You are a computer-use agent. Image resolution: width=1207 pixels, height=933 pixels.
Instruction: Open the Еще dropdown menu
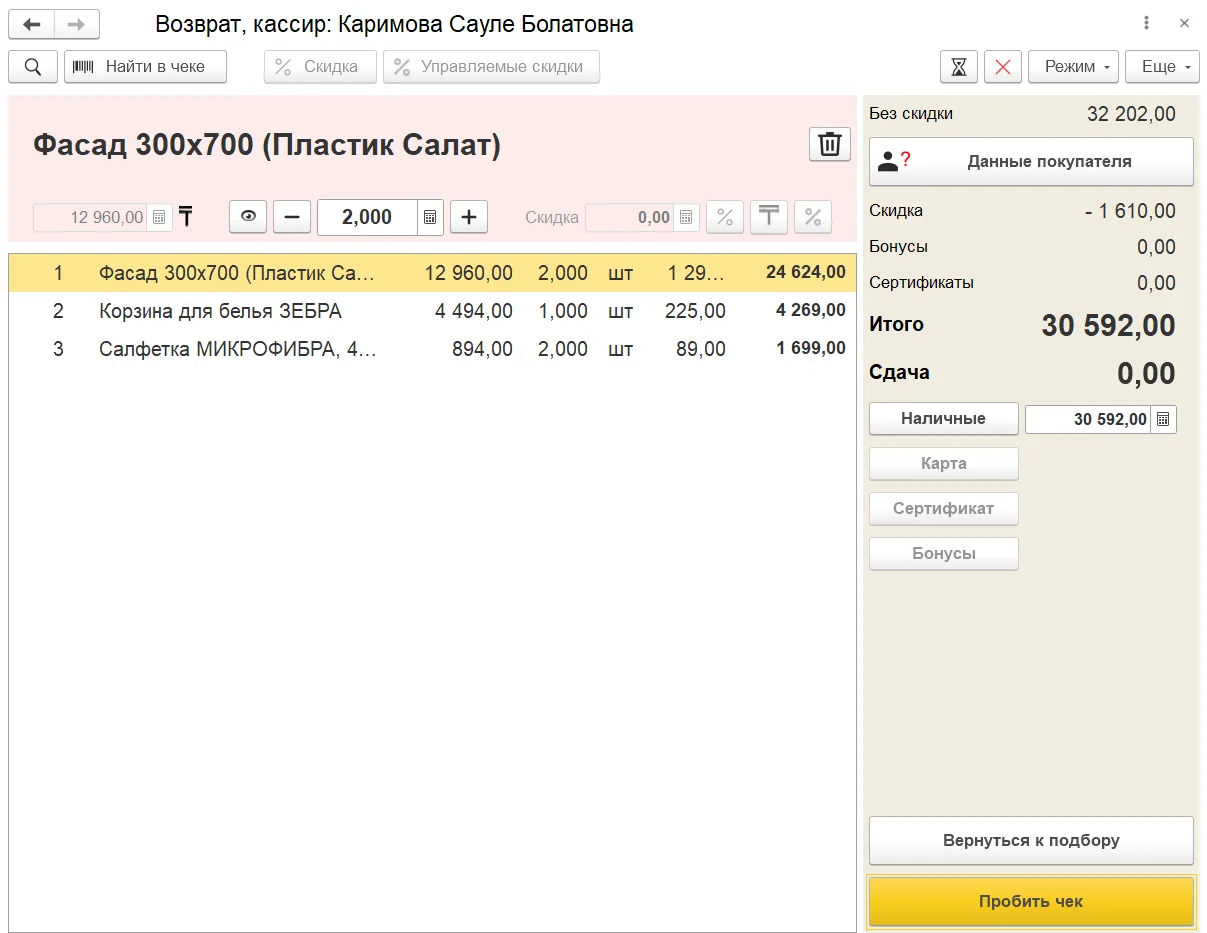[x=1162, y=67]
